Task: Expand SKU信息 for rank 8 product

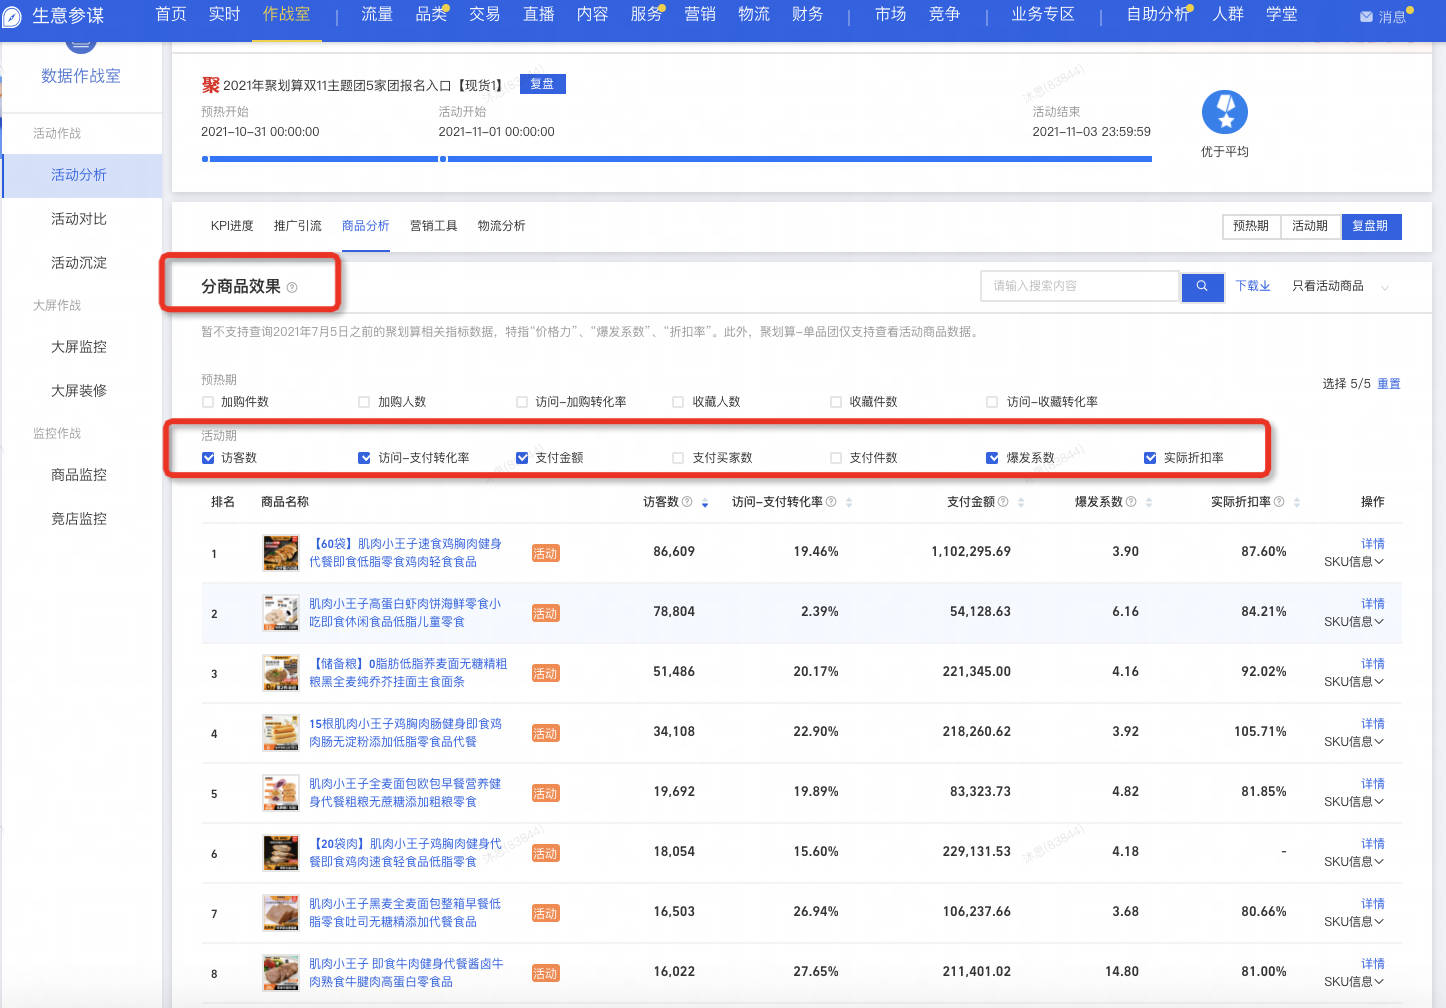Action: point(1354,982)
